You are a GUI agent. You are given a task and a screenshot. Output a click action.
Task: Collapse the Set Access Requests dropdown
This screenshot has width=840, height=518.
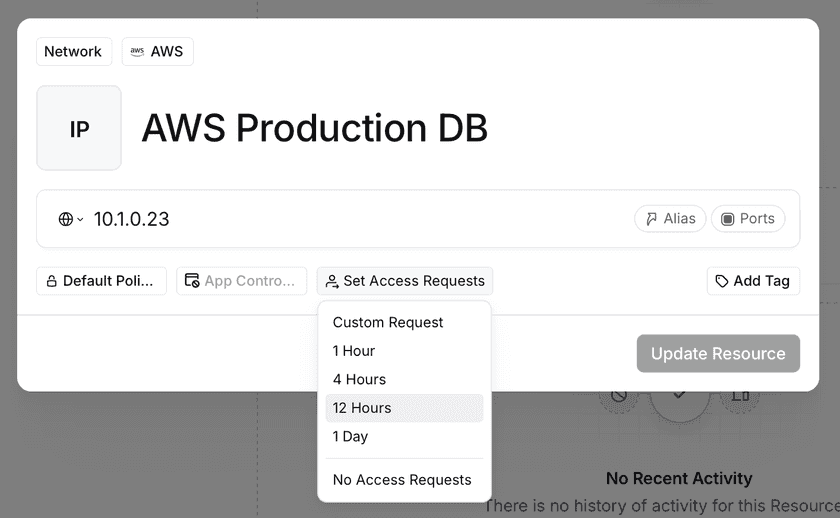(x=404, y=281)
